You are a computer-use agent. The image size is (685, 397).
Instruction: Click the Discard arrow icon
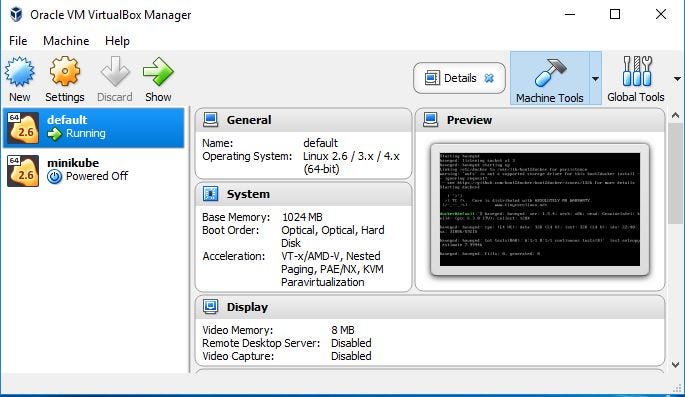pyautogui.click(x=115, y=71)
